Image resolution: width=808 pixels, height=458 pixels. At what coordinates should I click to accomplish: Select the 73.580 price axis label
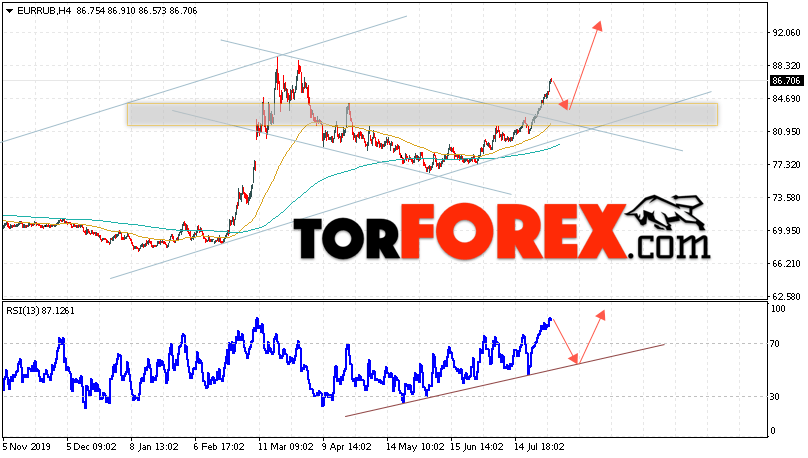coord(786,197)
